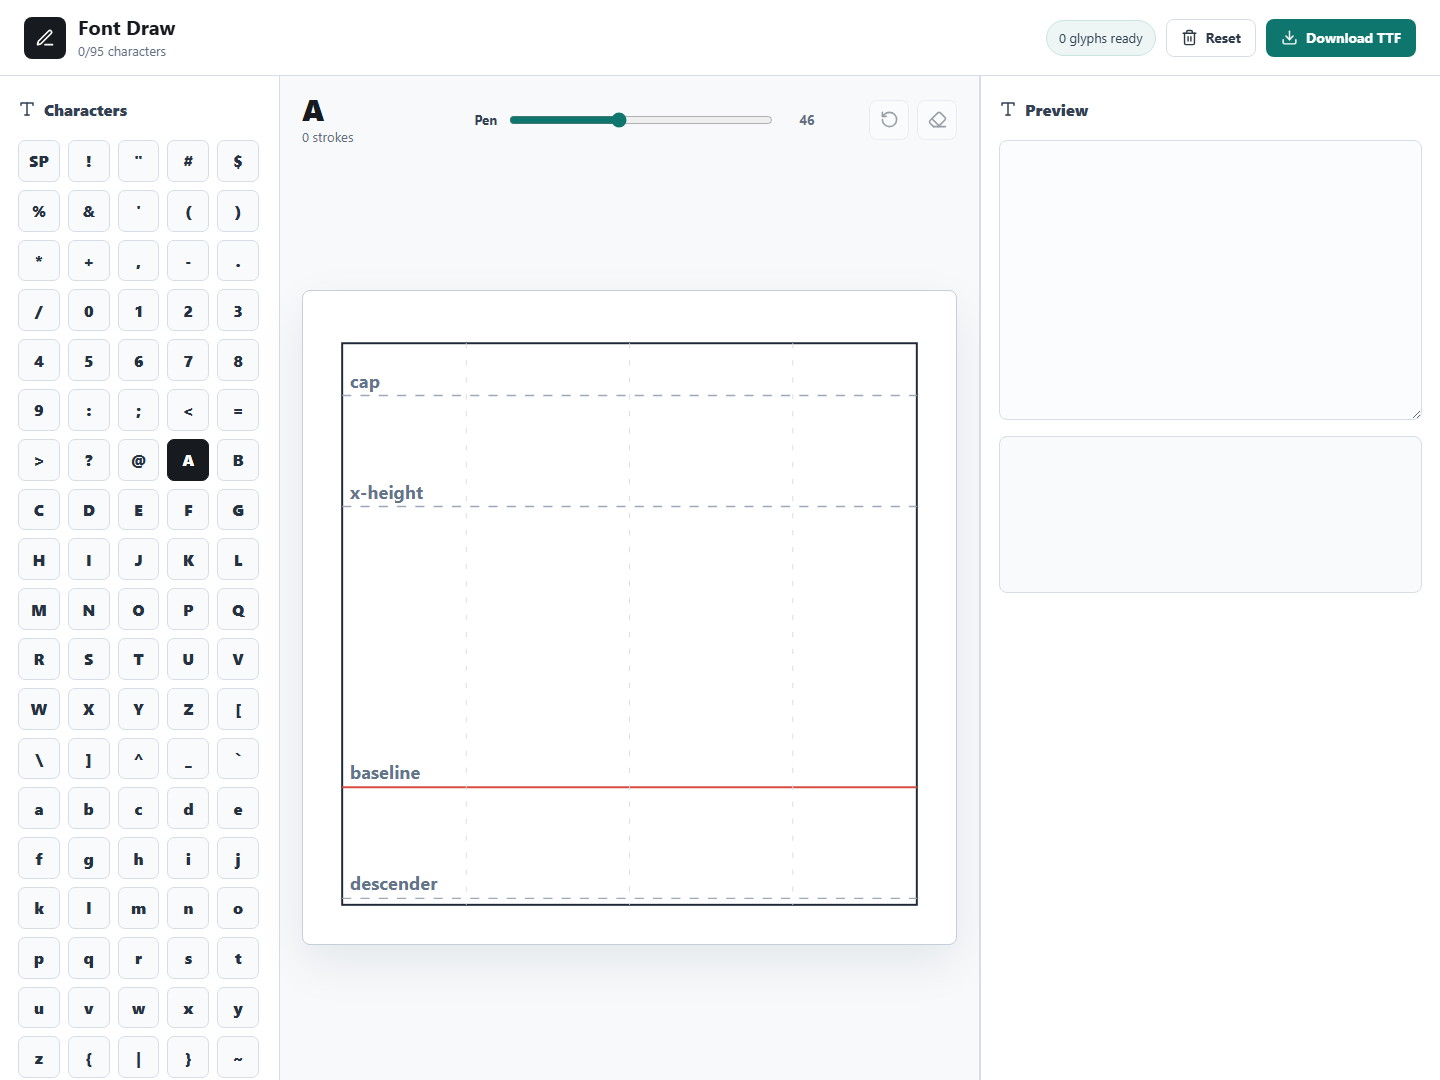The width and height of the screenshot is (1440, 1080).
Task: Select the question mark character
Action: [89, 460]
